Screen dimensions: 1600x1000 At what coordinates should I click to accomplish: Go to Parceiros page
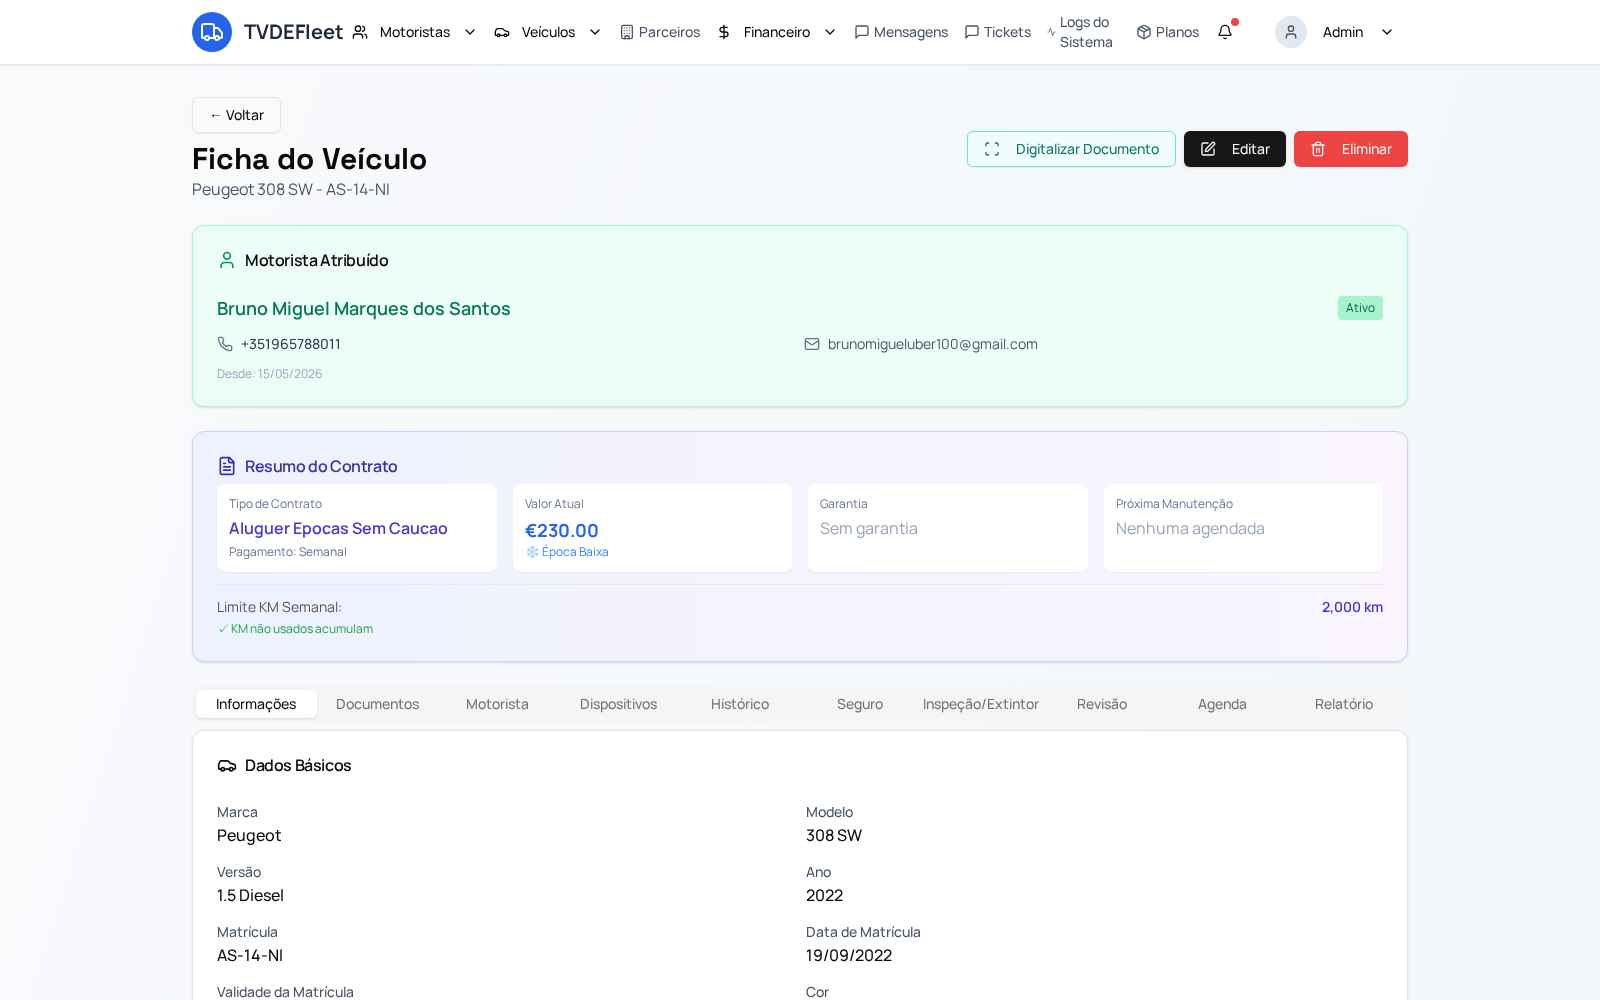coord(660,32)
